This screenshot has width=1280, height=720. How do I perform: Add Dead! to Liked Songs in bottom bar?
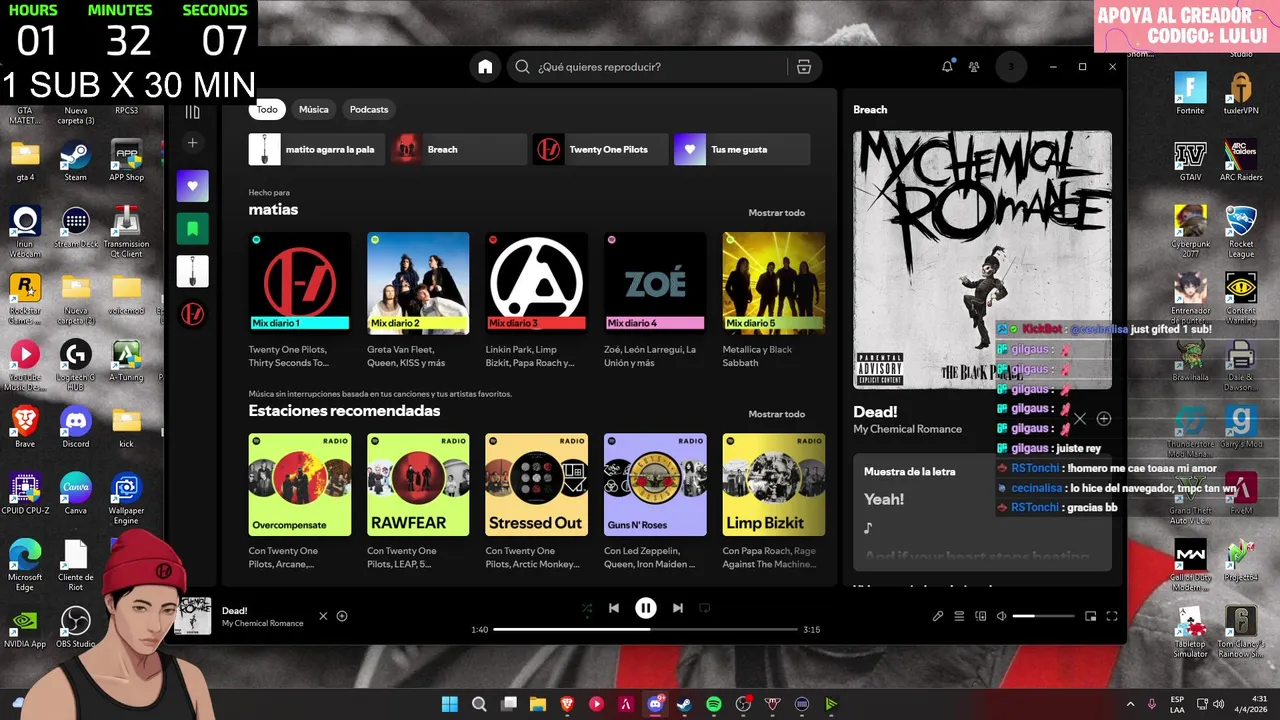342,616
